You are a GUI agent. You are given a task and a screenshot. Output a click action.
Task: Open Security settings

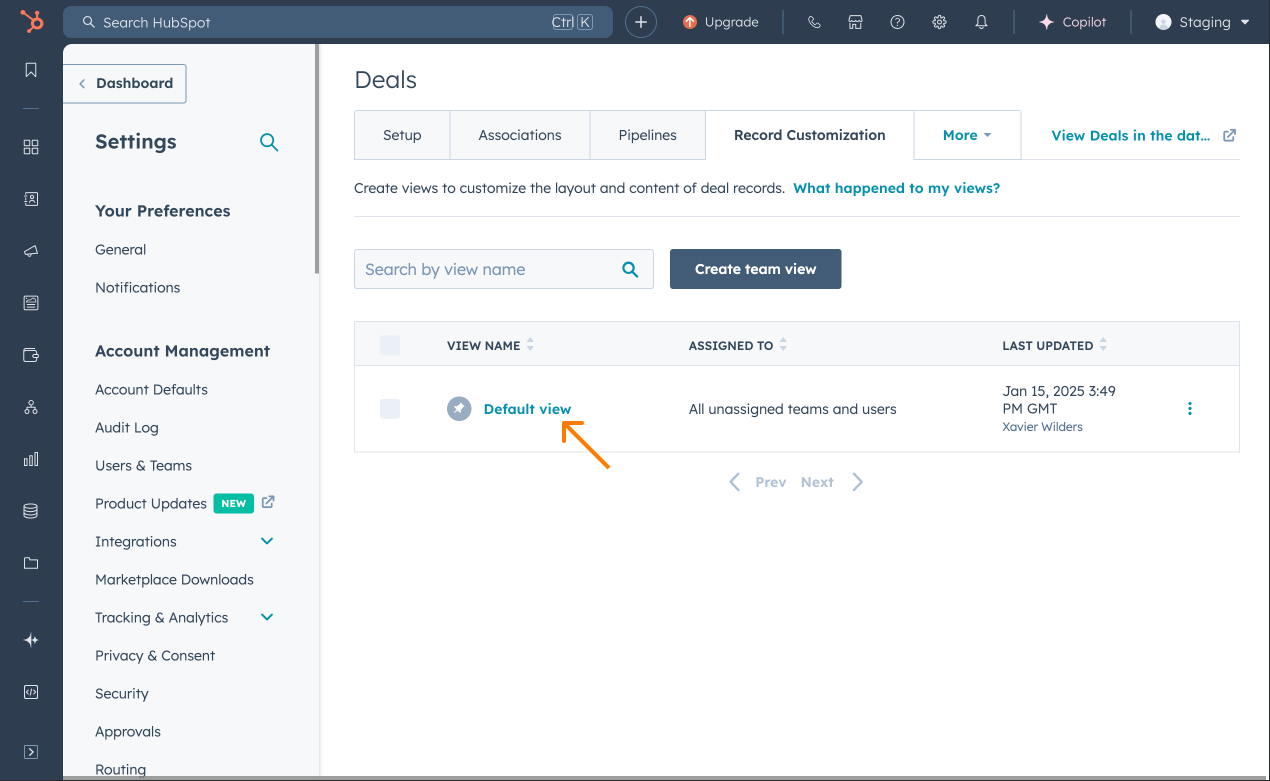pyautogui.click(x=122, y=694)
